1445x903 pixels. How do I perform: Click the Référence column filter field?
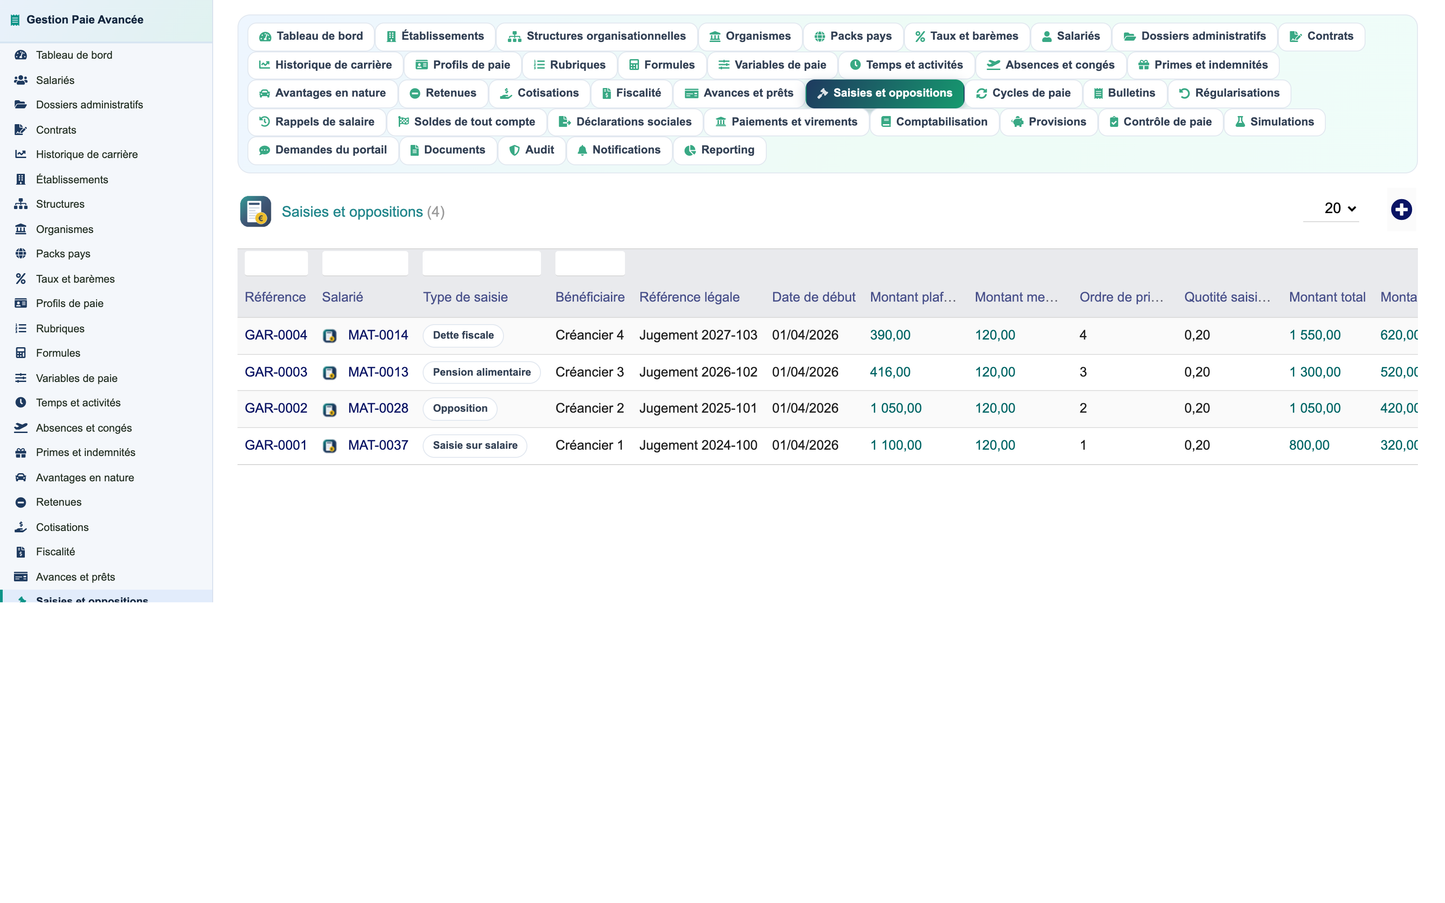click(276, 263)
